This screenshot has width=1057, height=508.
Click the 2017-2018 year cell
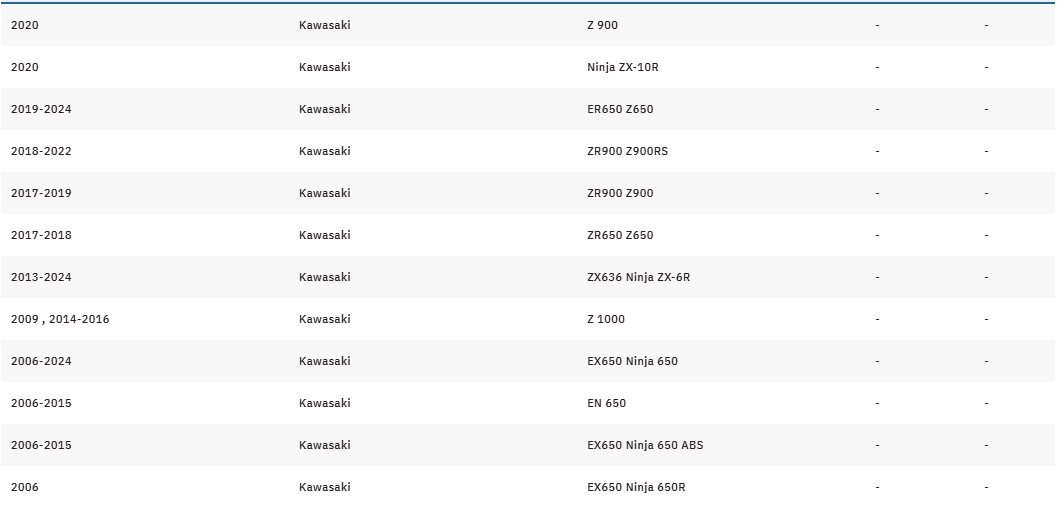(41, 235)
